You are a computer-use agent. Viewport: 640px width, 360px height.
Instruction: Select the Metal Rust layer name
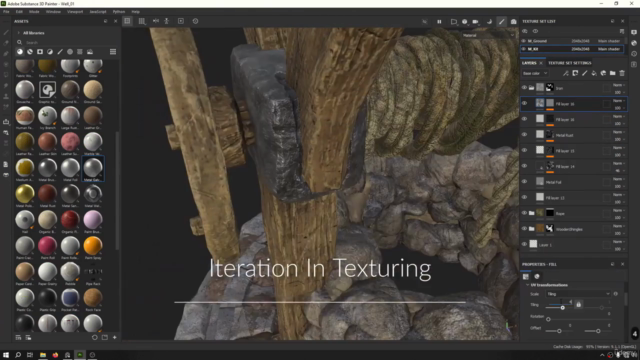564,135
